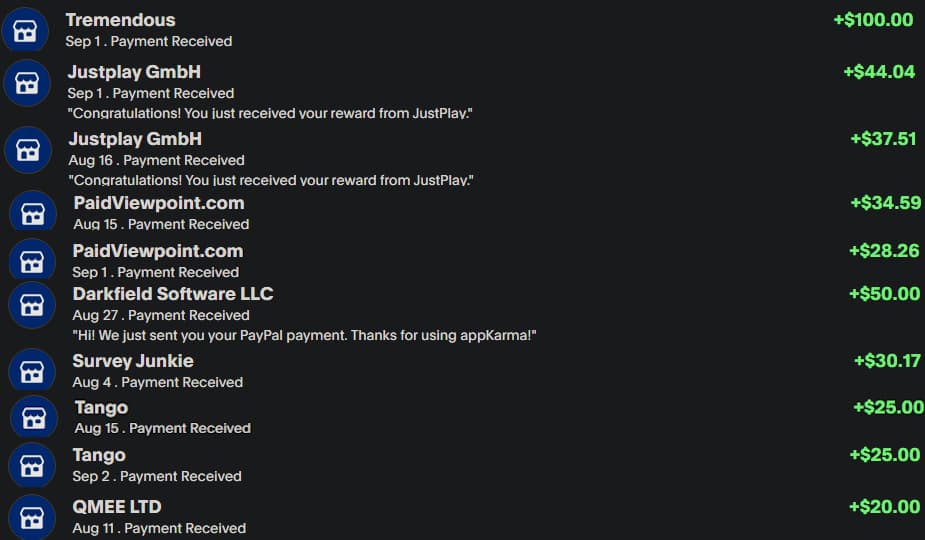This screenshot has height=540, width=925.
Task: Click store icon for Justplay GmbH Aug 16 payment
Action: (28, 150)
